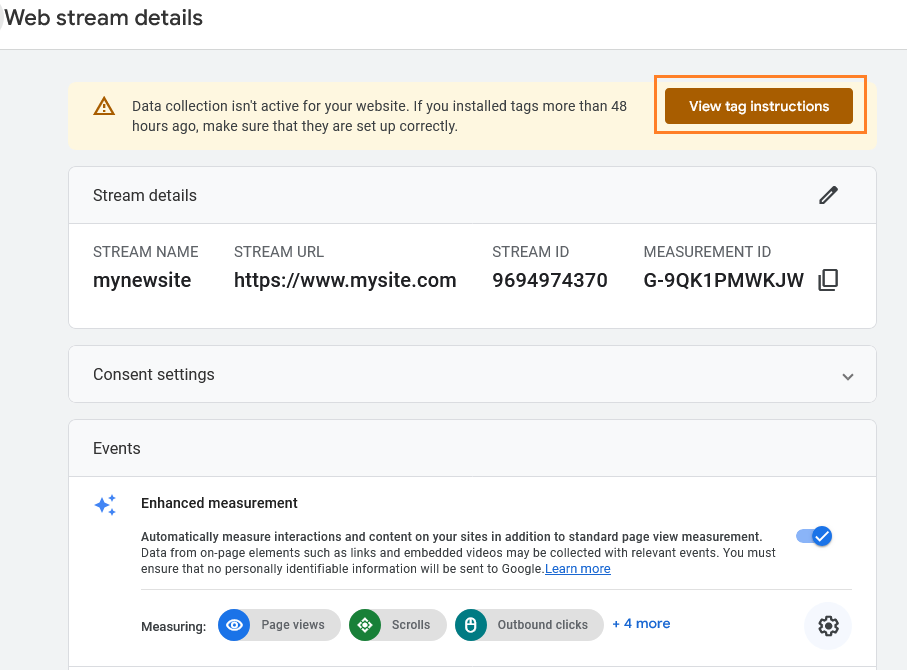Copy the measurement ID with the copy icon

(828, 280)
